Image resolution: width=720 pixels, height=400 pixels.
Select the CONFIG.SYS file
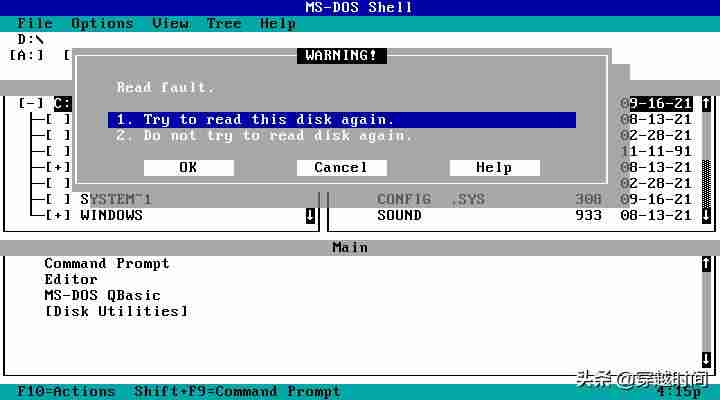431,199
